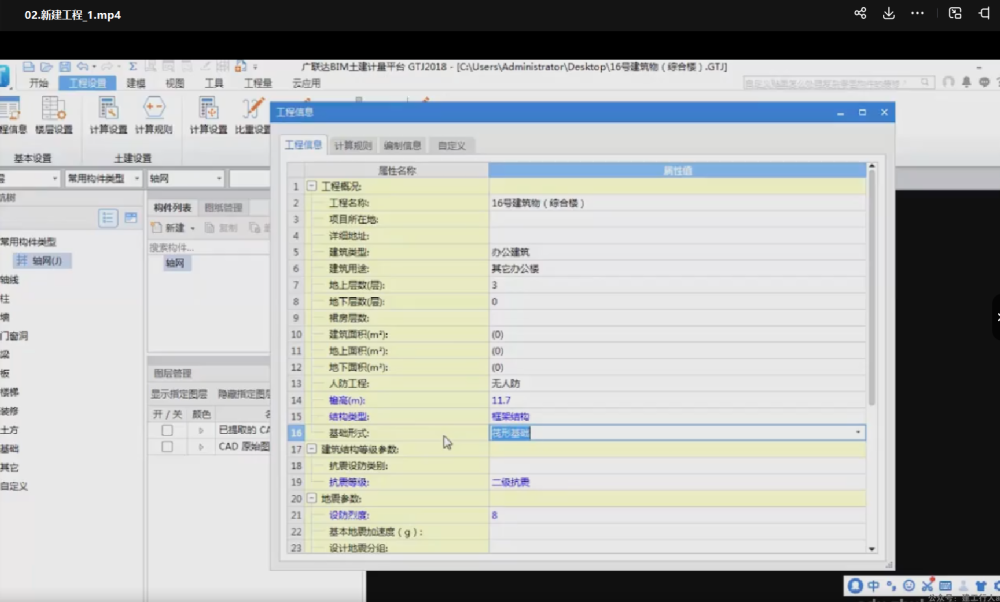Click the Open folder icon in quick access toolbar
Viewport: 1000px width, 602px height.
pos(46,66)
